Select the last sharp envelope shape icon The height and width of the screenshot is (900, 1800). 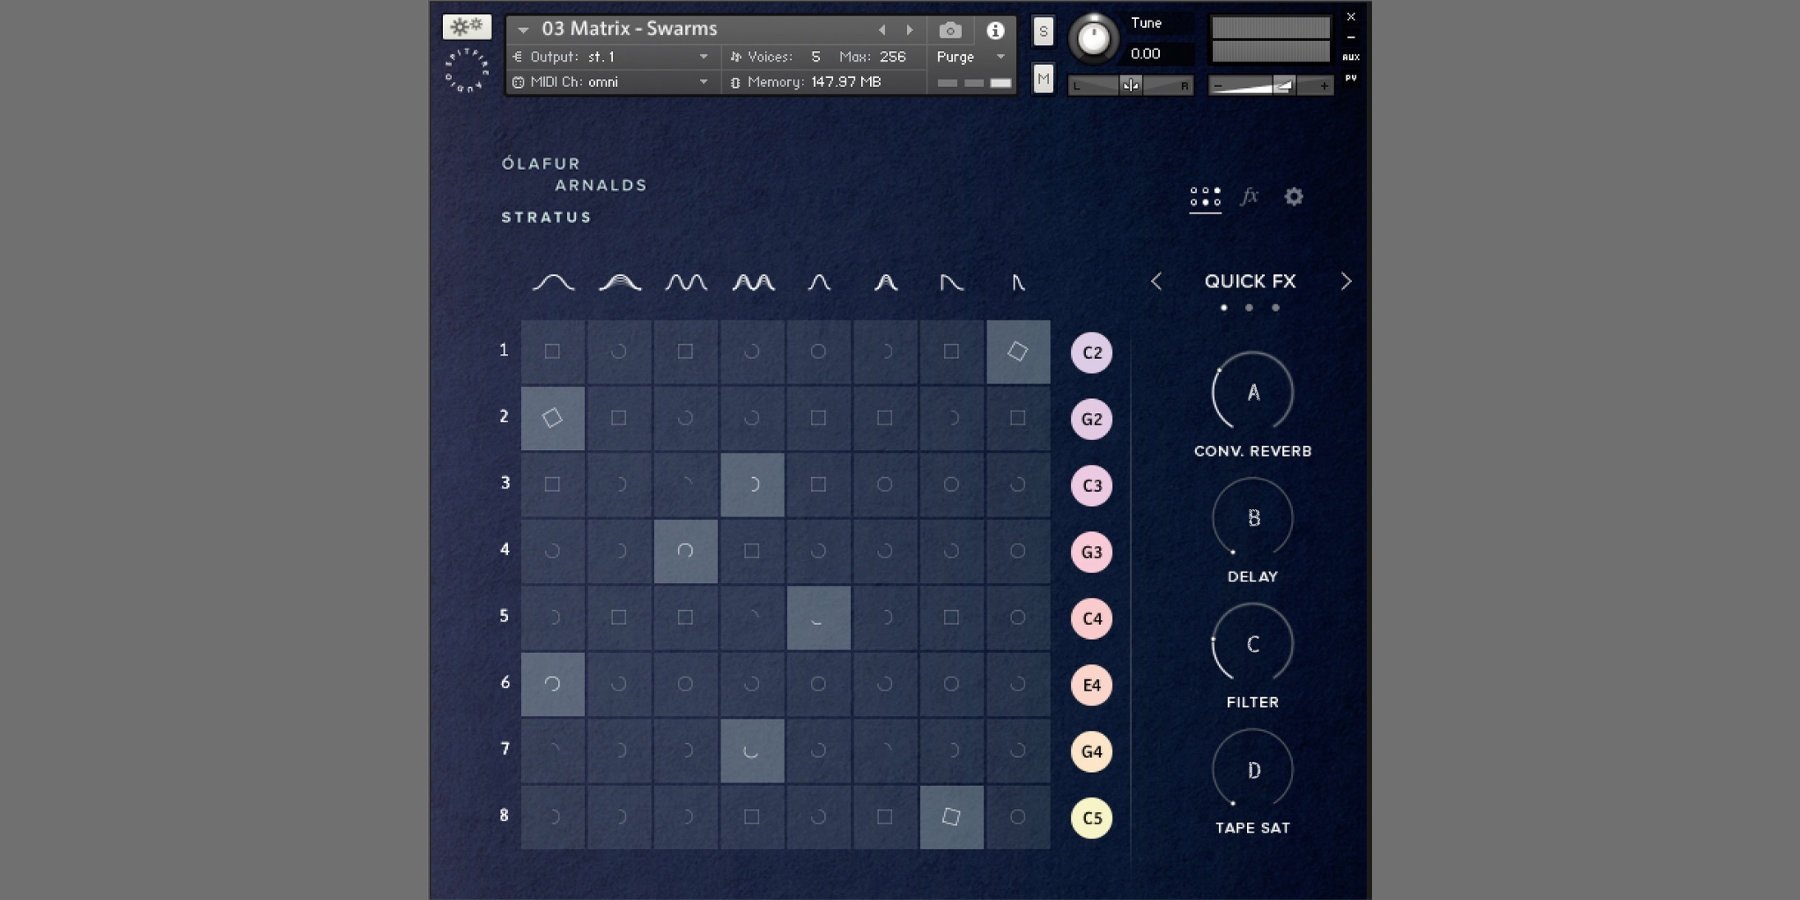[1018, 283]
